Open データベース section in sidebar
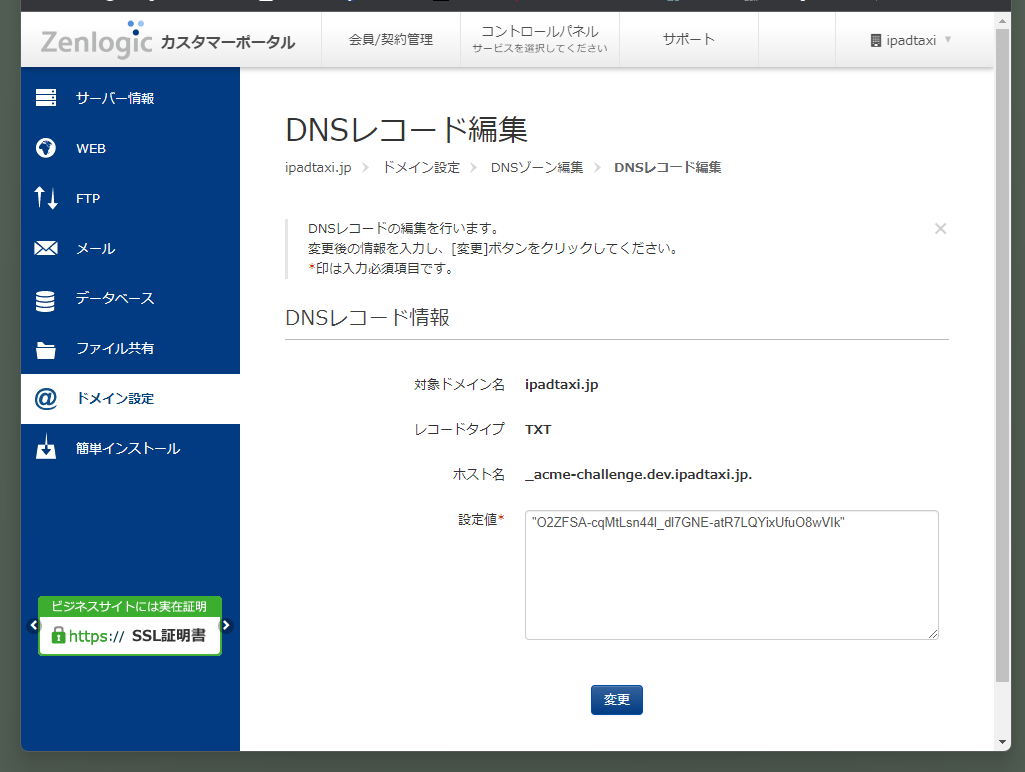1025x772 pixels. [130, 298]
